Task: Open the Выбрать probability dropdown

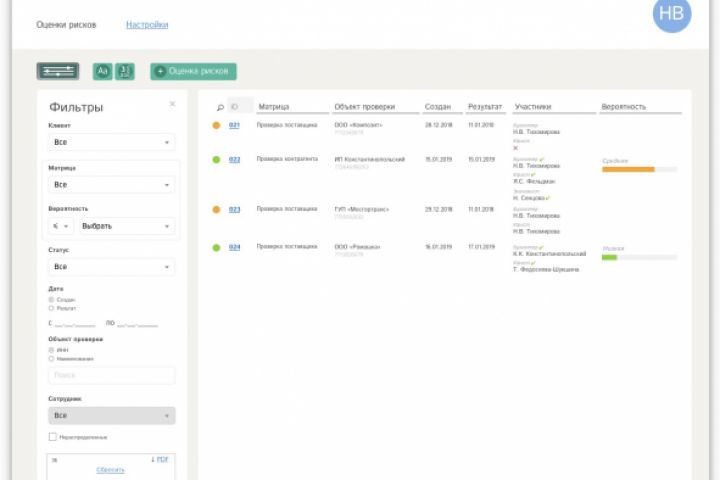Action: 127,226
